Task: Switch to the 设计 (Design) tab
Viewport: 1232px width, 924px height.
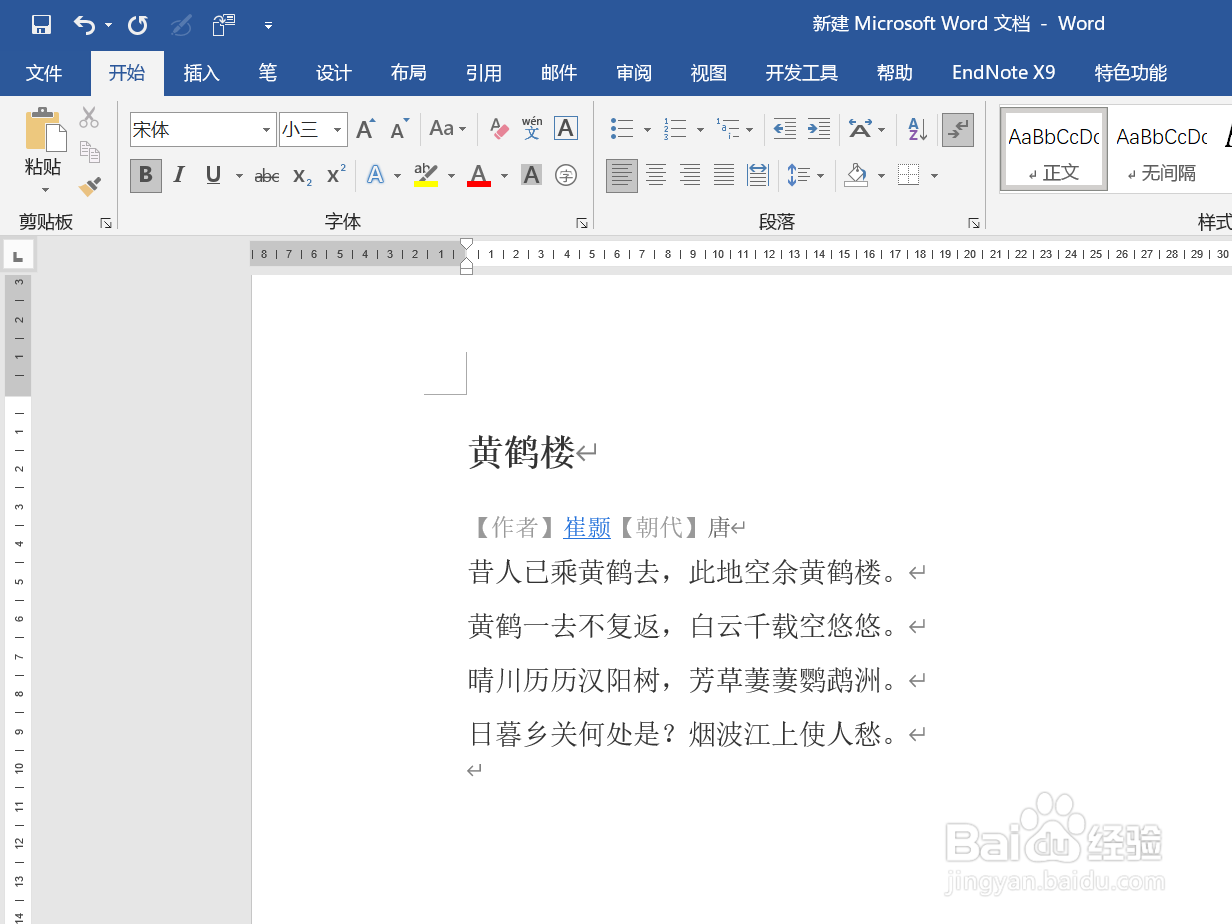Action: [x=334, y=73]
